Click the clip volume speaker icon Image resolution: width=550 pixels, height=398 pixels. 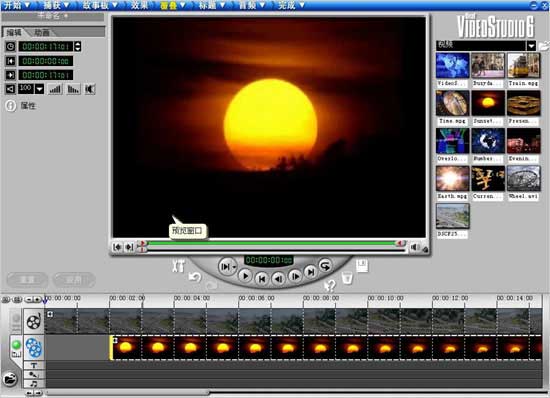click(x=11, y=89)
